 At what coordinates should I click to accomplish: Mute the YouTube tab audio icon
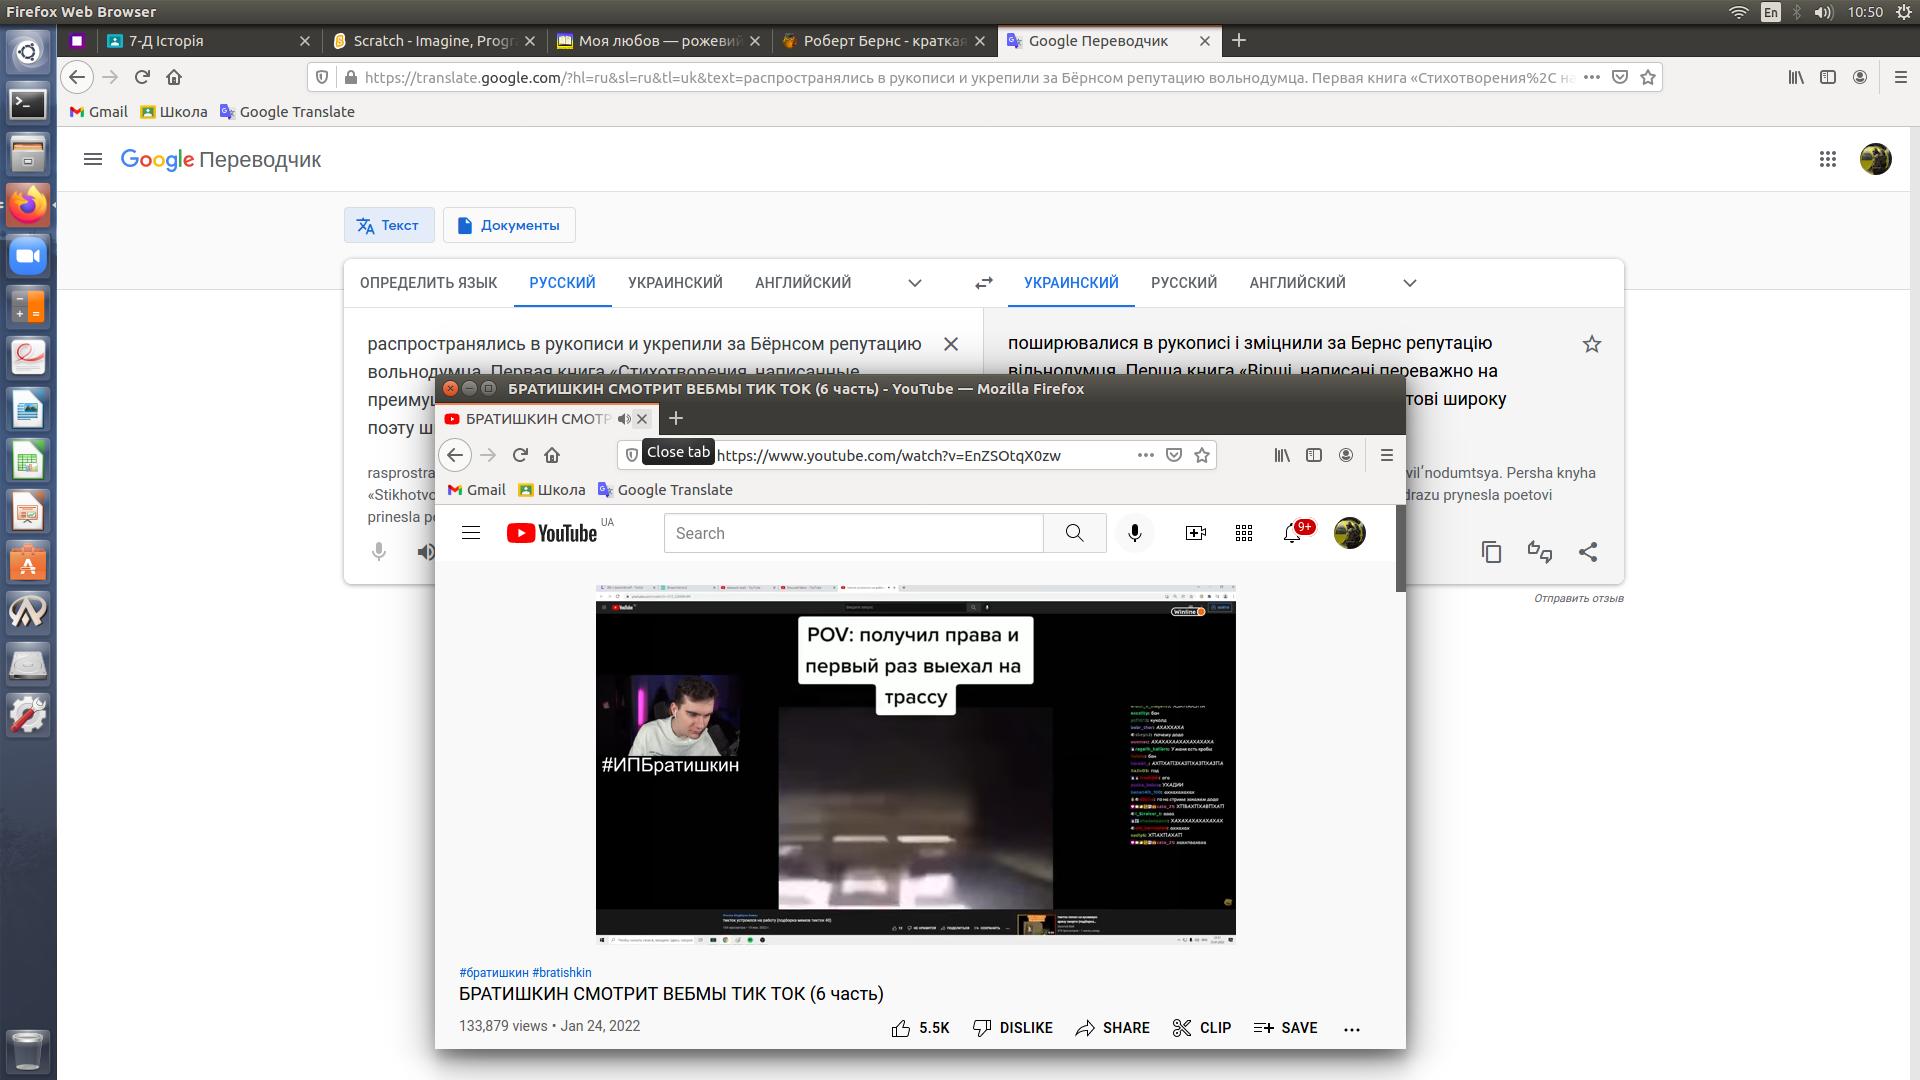click(x=624, y=419)
